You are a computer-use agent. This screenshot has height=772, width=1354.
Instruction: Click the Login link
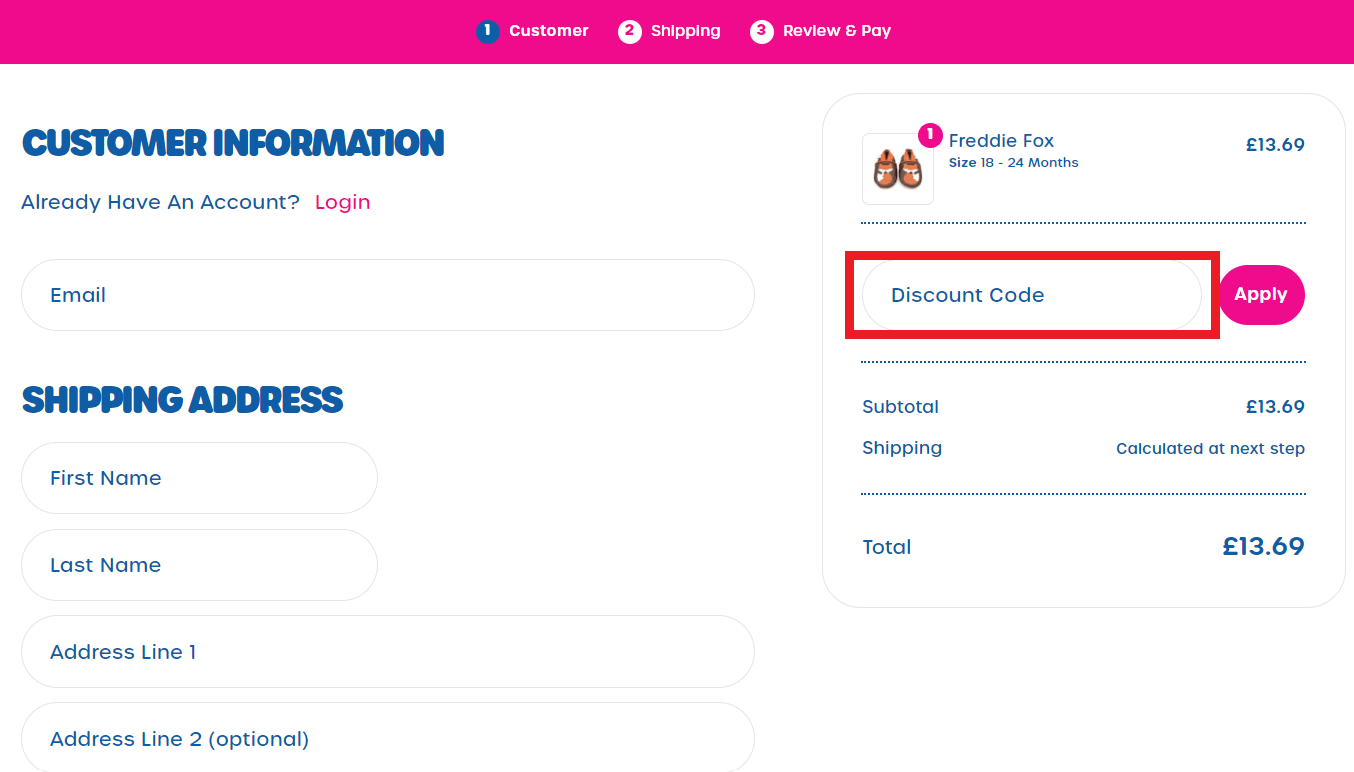[x=342, y=202]
